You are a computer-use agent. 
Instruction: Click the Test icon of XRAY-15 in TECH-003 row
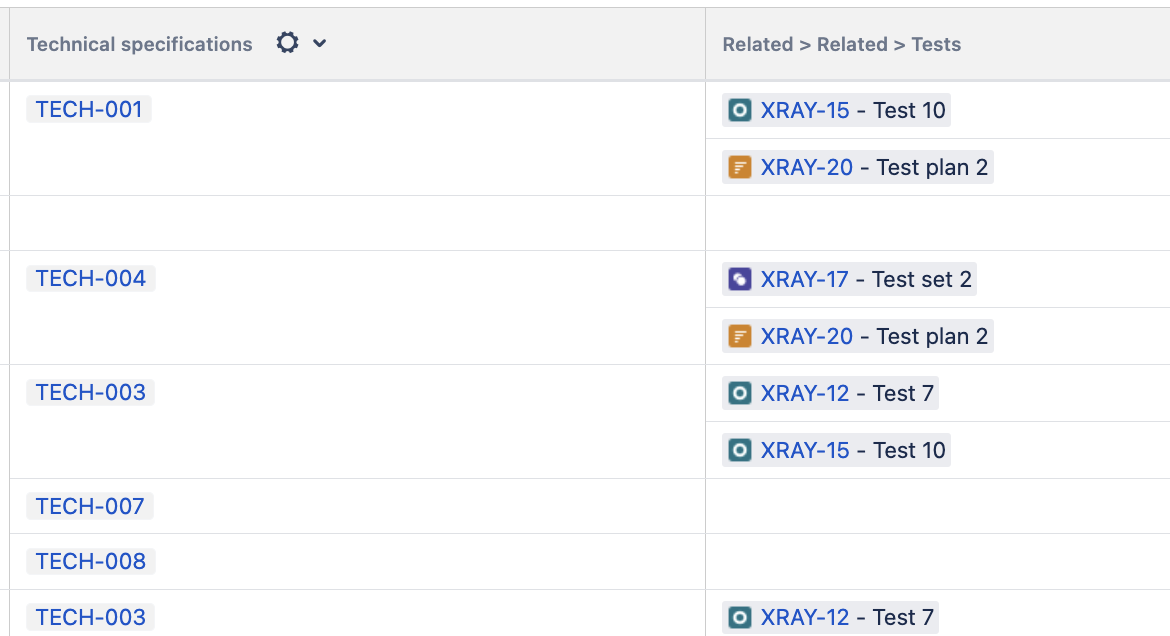(739, 450)
